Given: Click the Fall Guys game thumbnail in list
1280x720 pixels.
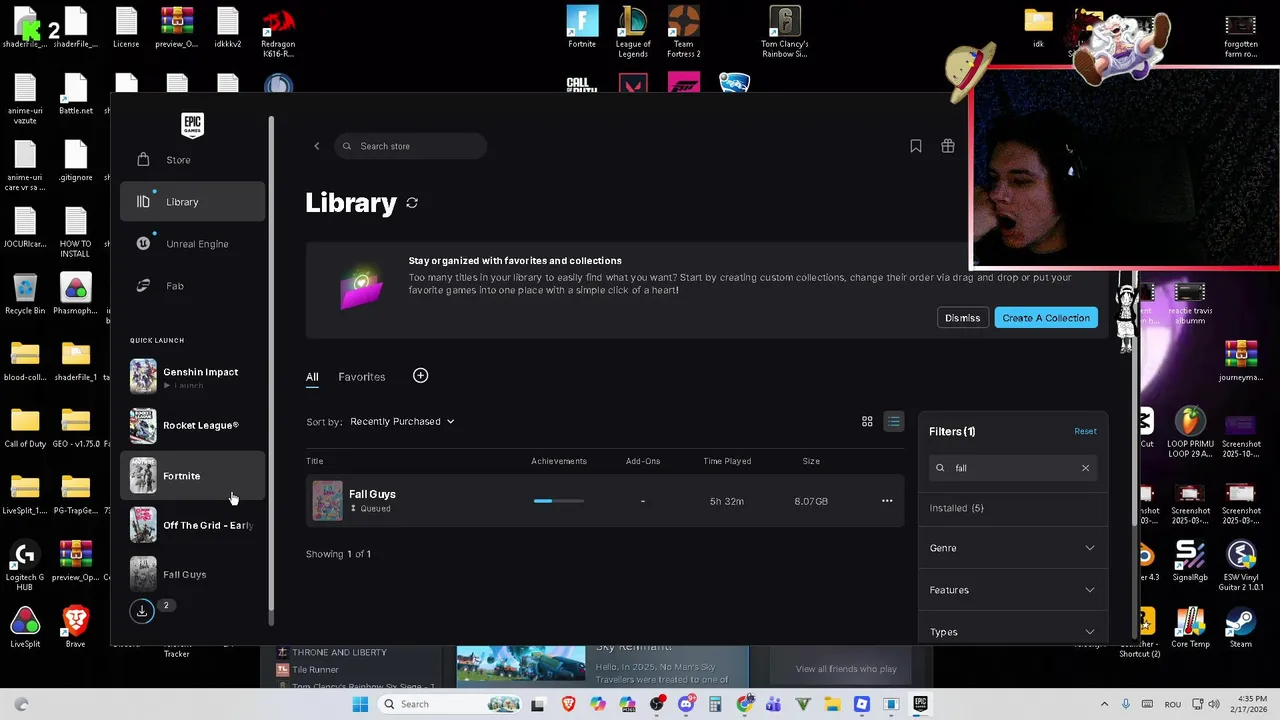Looking at the screenshot, I should coord(327,501).
